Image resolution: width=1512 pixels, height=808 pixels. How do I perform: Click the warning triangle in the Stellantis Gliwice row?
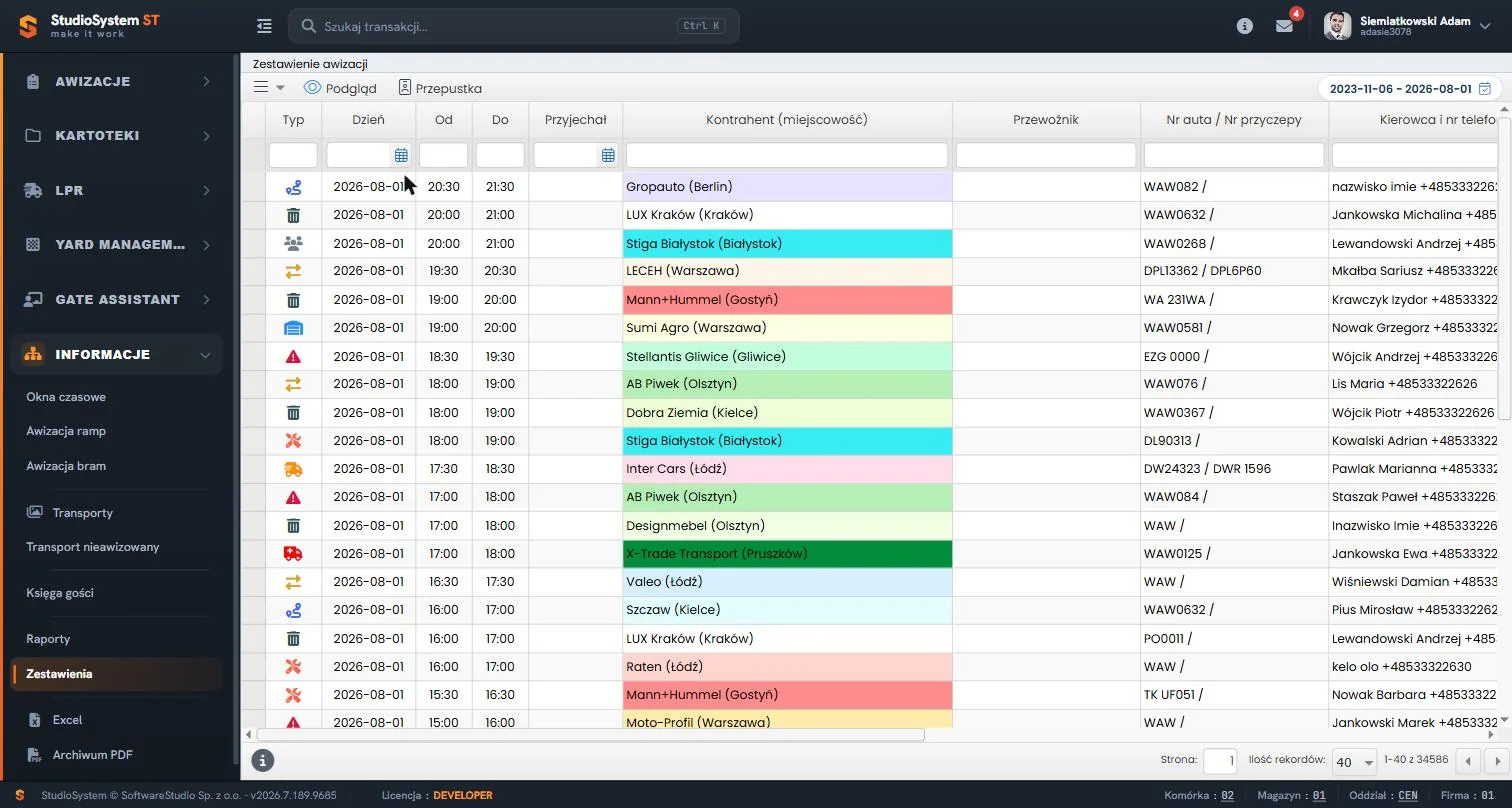coord(293,356)
